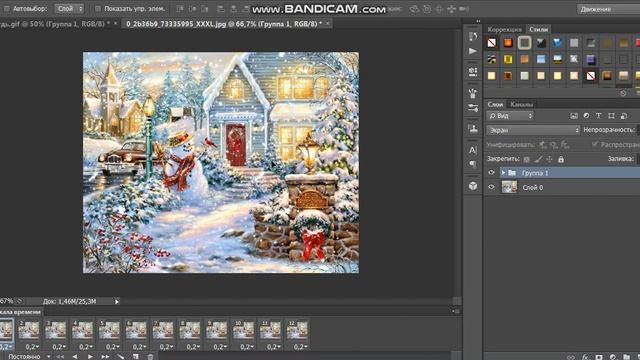
Task: Filter layers by adjustment layer type
Action: click(587, 116)
